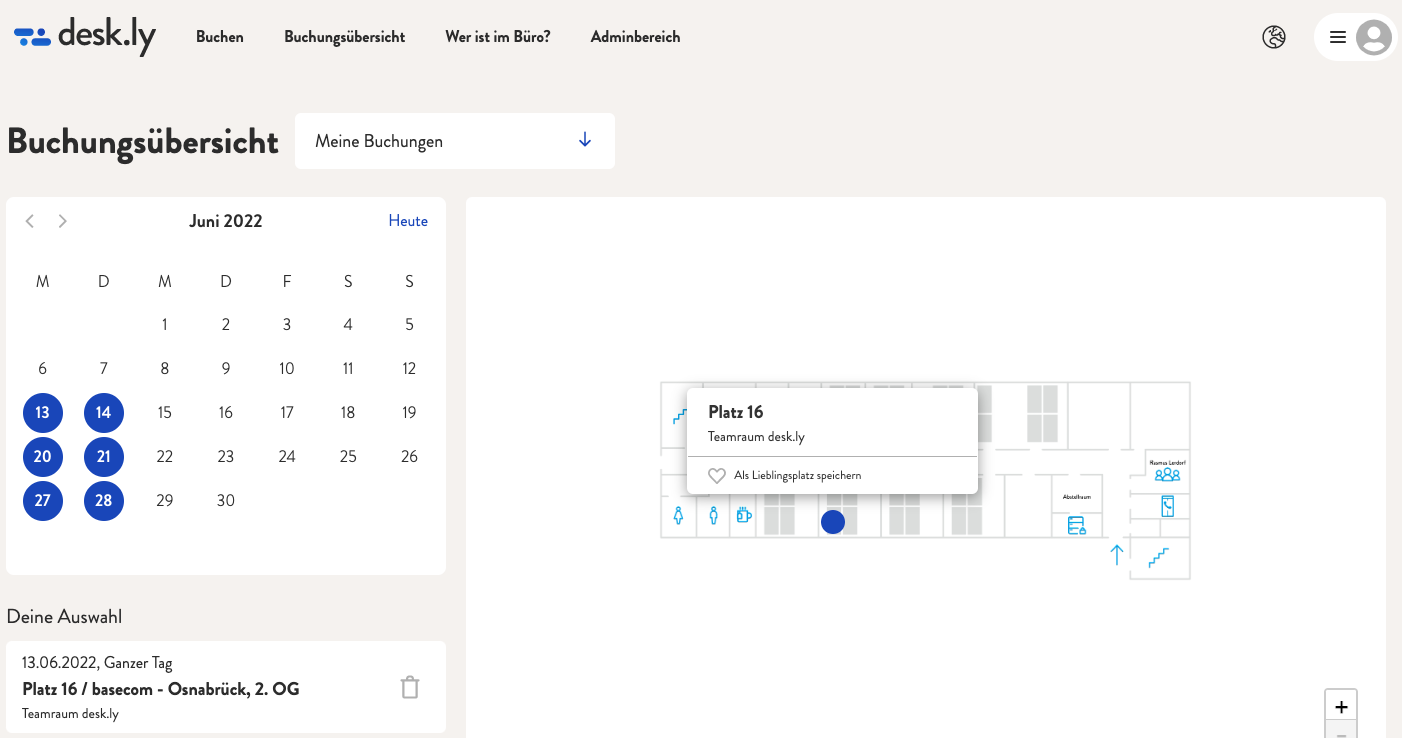The image size is (1402, 738).
Task: Click the coffee mug kitchen icon
Action: coord(744,515)
